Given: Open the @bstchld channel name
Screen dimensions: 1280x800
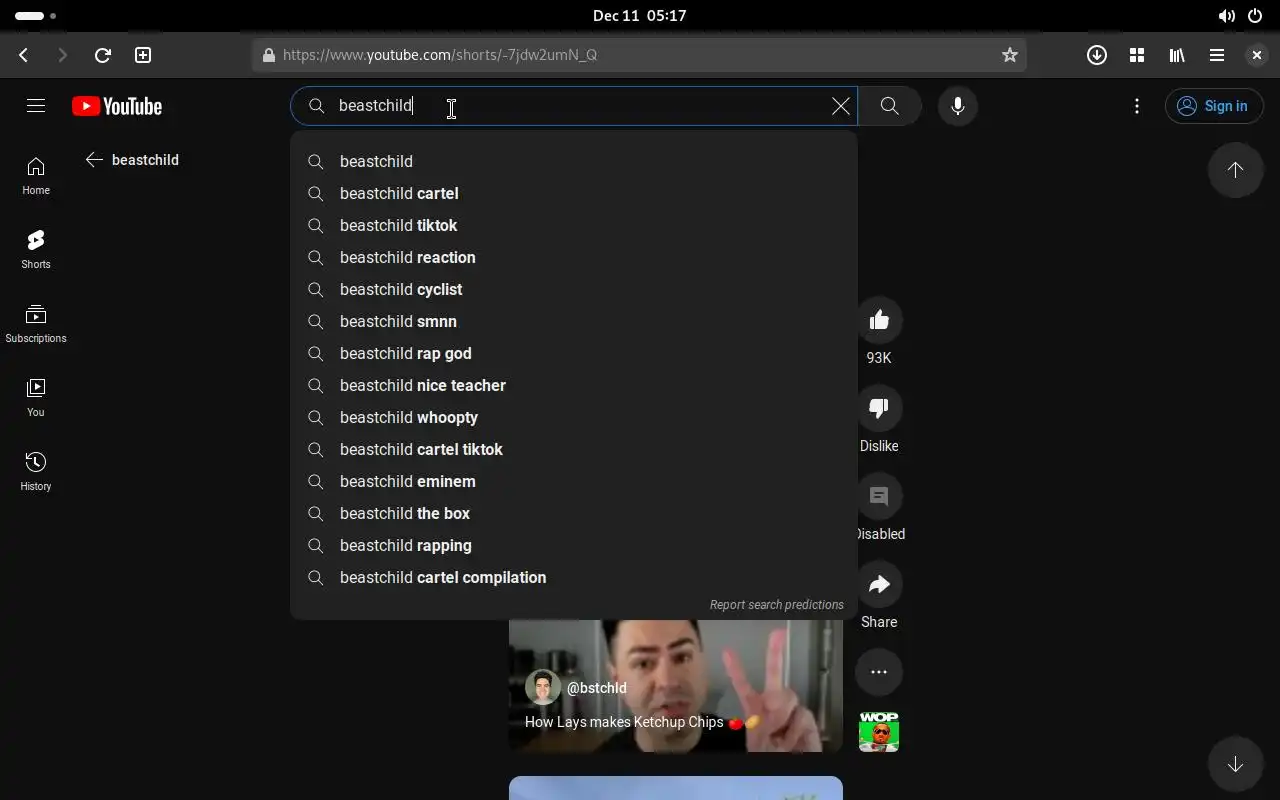Looking at the screenshot, I should (x=597, y=688).
